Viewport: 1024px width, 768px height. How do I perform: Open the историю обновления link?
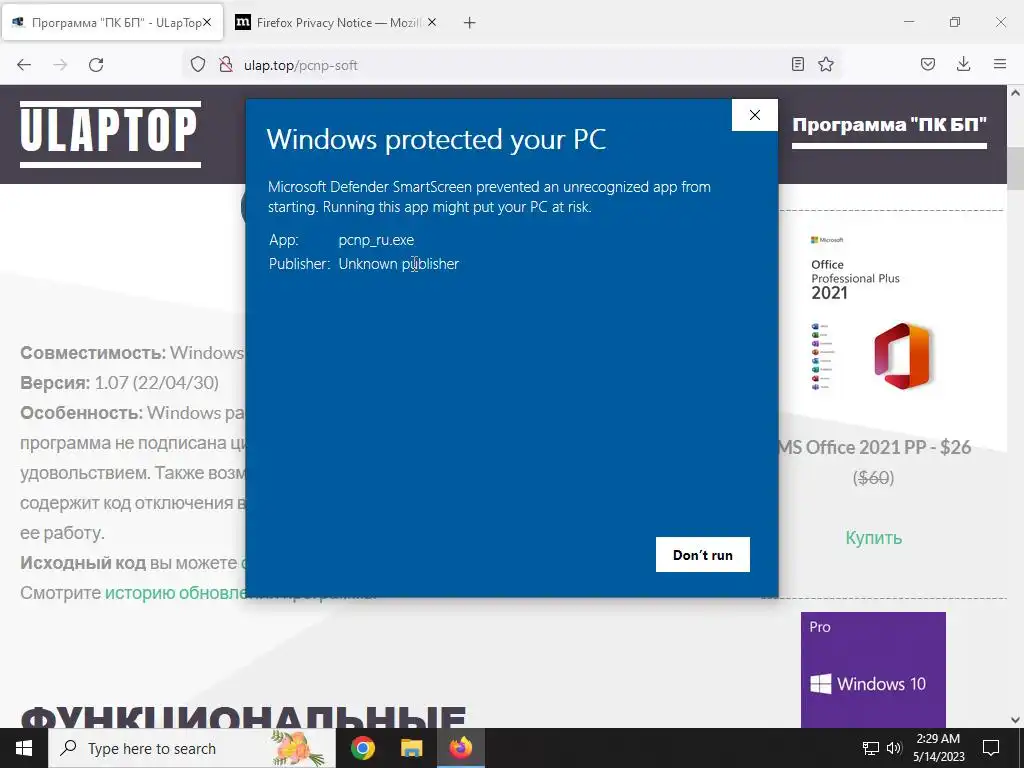pos(174,592)
